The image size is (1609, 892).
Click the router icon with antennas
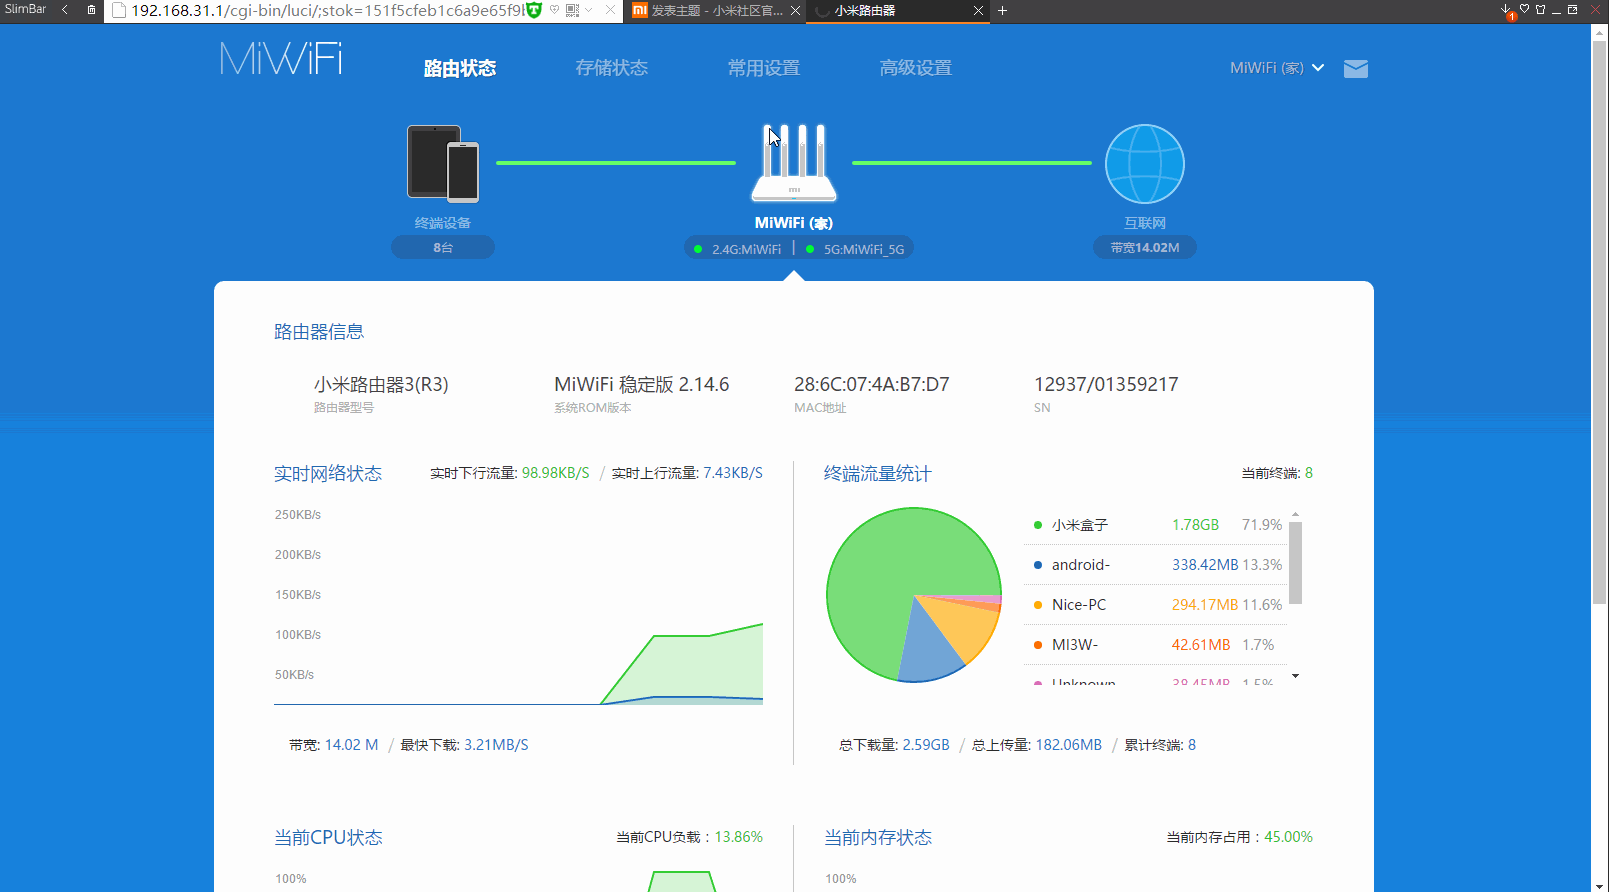[x=794, y=163]
